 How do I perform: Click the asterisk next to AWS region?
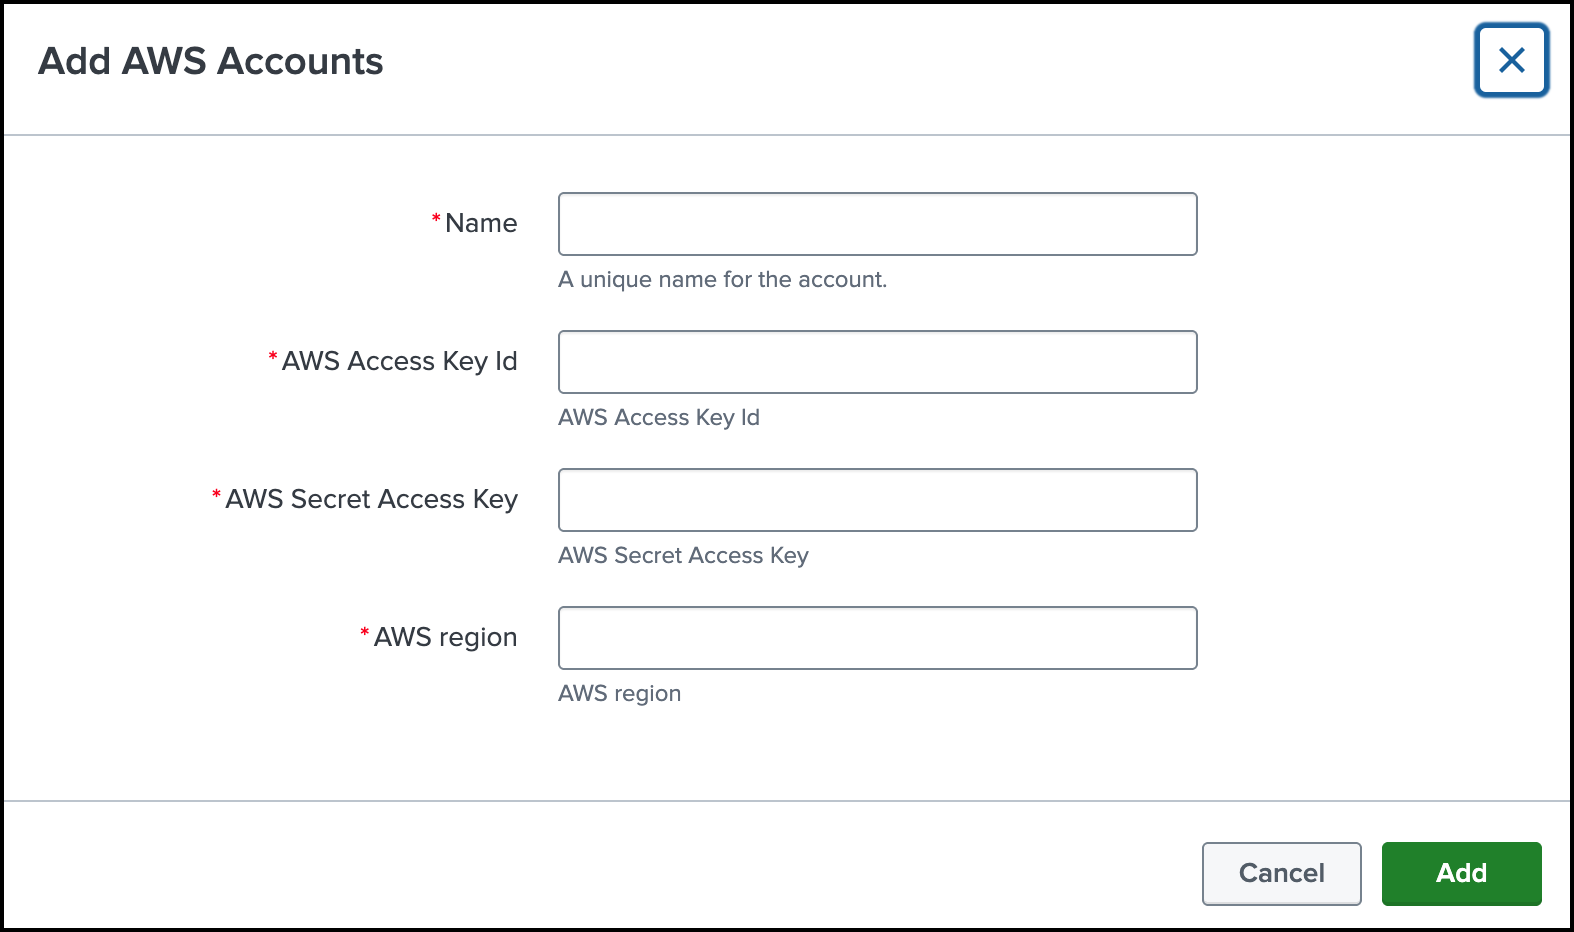tap(363, 631)
